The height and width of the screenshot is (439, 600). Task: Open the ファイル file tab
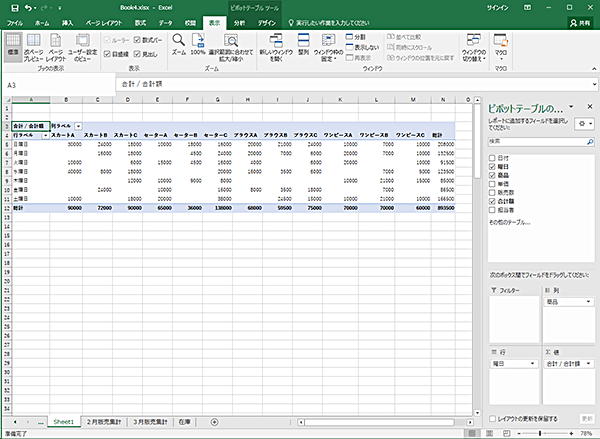point(15,23)
